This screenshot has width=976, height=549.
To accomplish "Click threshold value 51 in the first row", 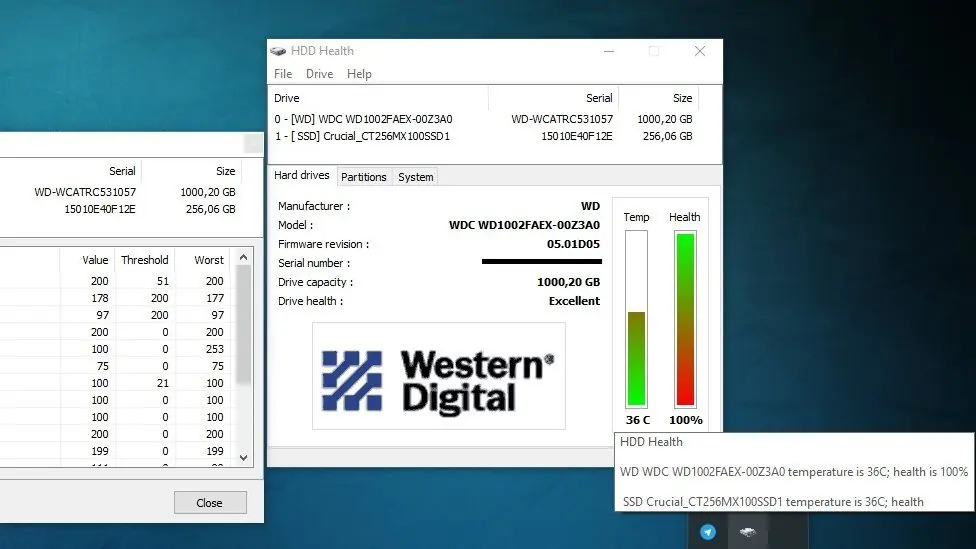I will 162,281.
